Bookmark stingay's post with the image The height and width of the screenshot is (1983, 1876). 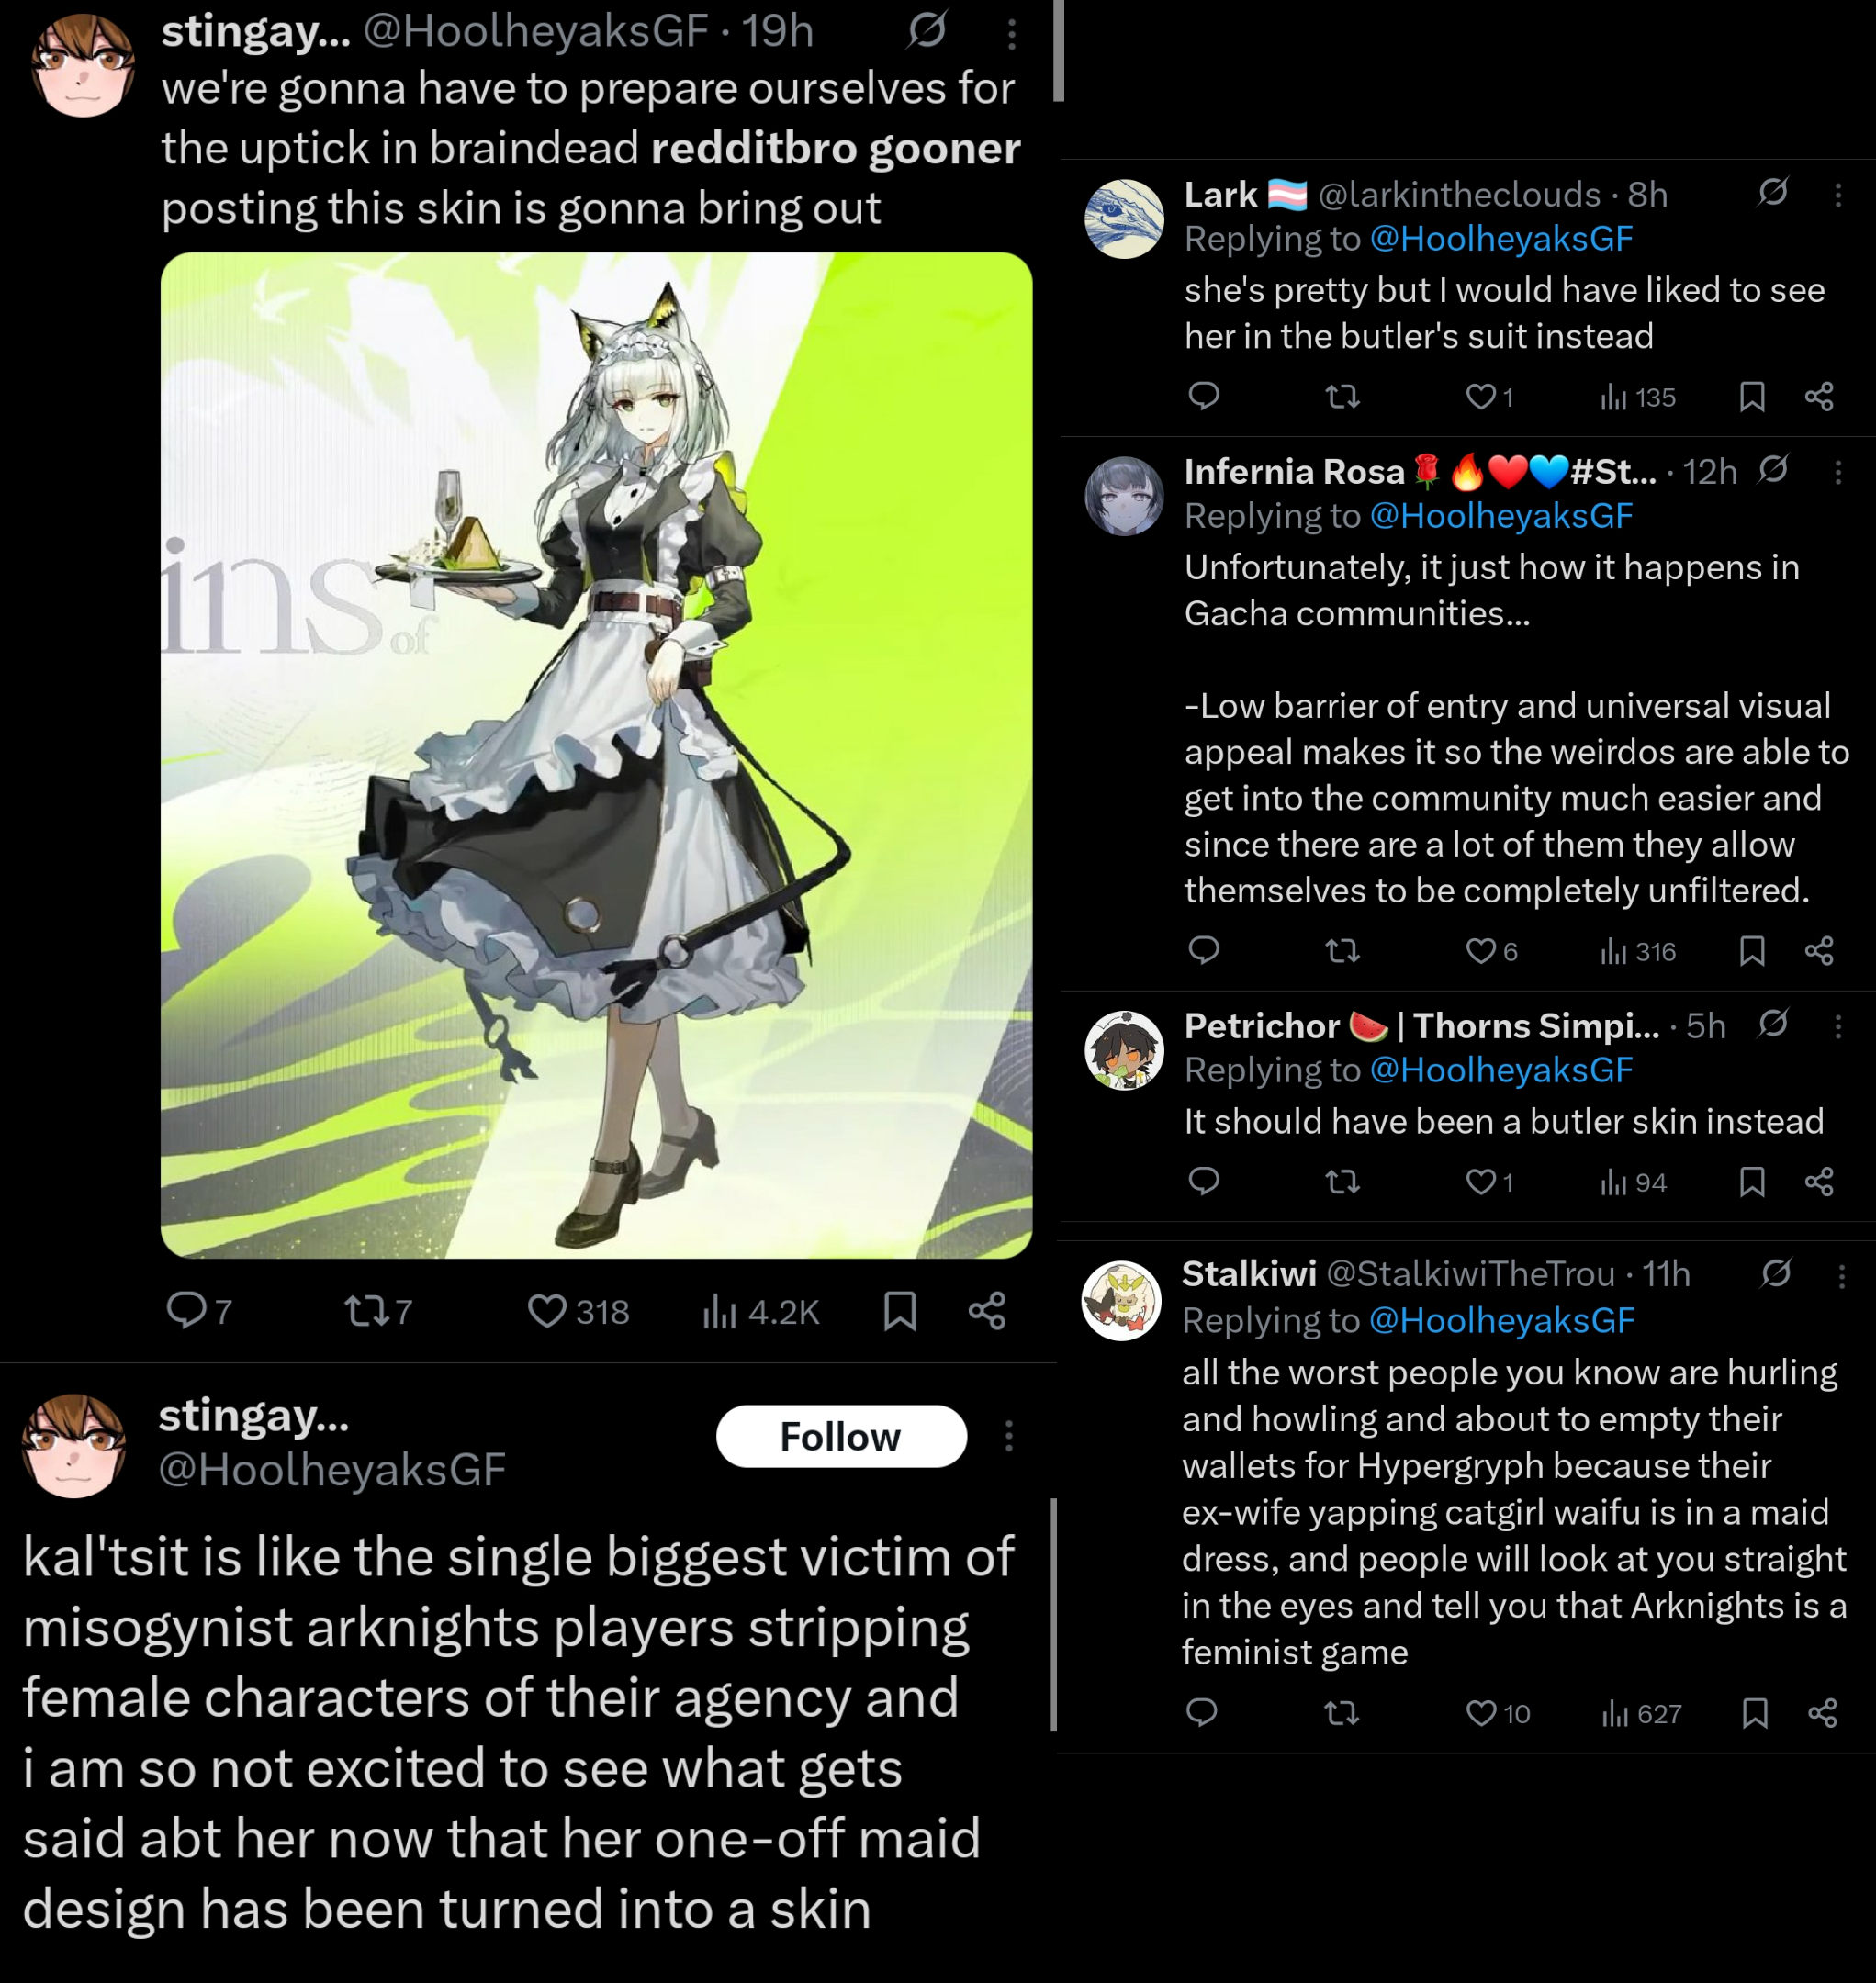[x=900, y=1311]
